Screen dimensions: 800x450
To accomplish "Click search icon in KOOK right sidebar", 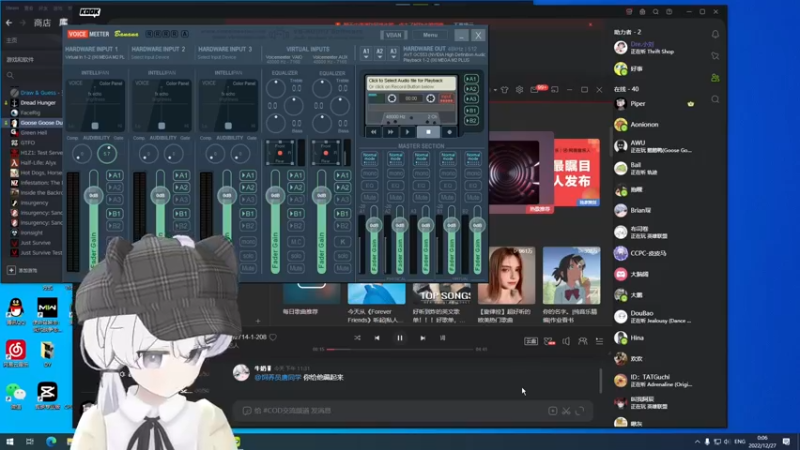I will pyautogui.click(x=715, y=99).
